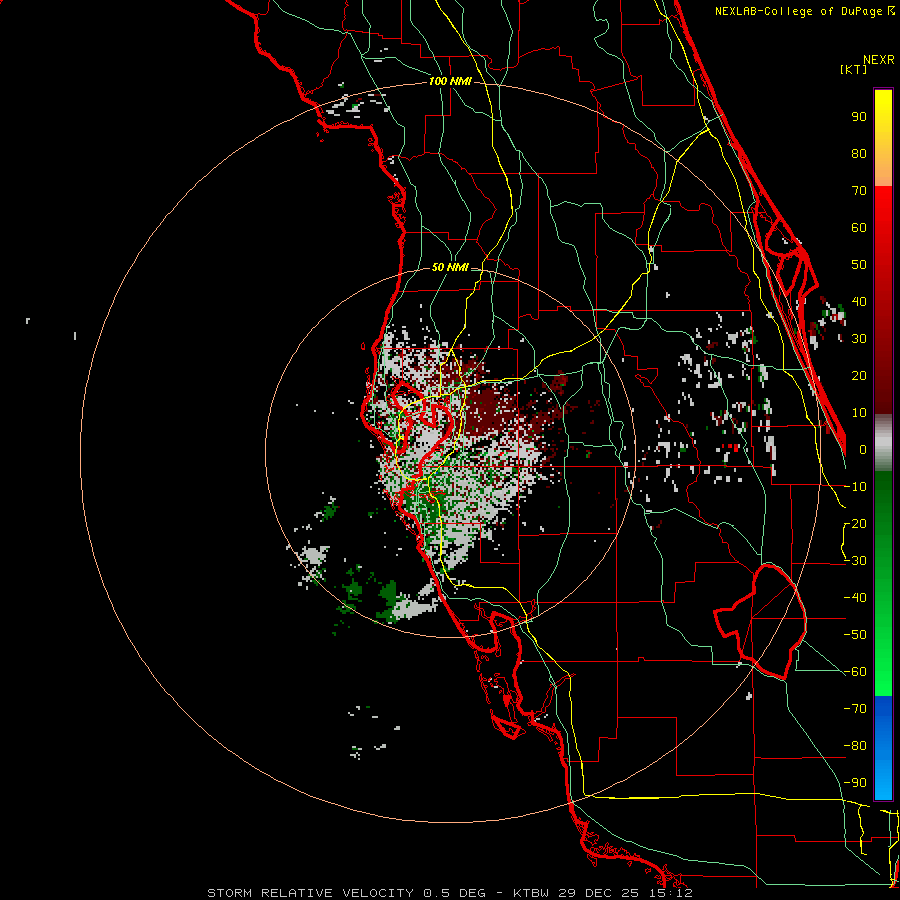The height and width of the screenshot is (900, 900).
Task: Click the '-40' scale label
Action: point(855,598)
